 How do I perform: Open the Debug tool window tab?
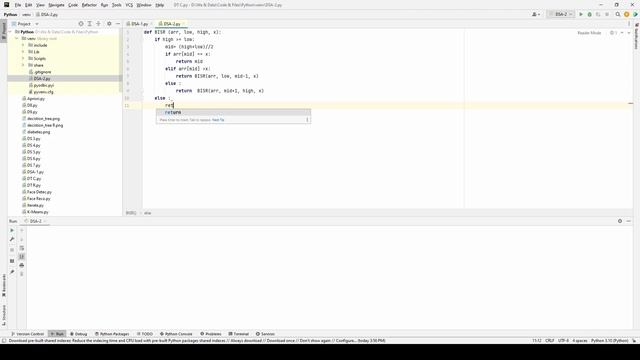point(78,334)
